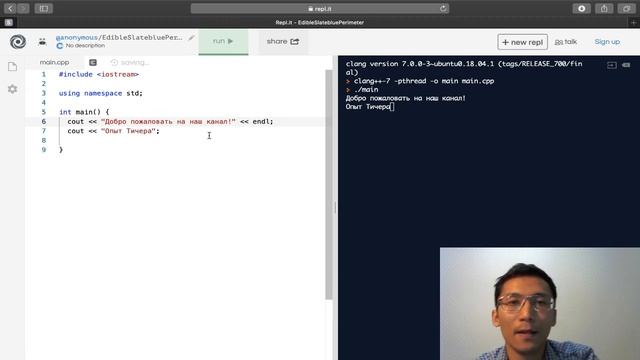Open Safari downloads icon
The width and height of the screenshot is (640, 360).
pyautogui.click(x=581, y=8)
